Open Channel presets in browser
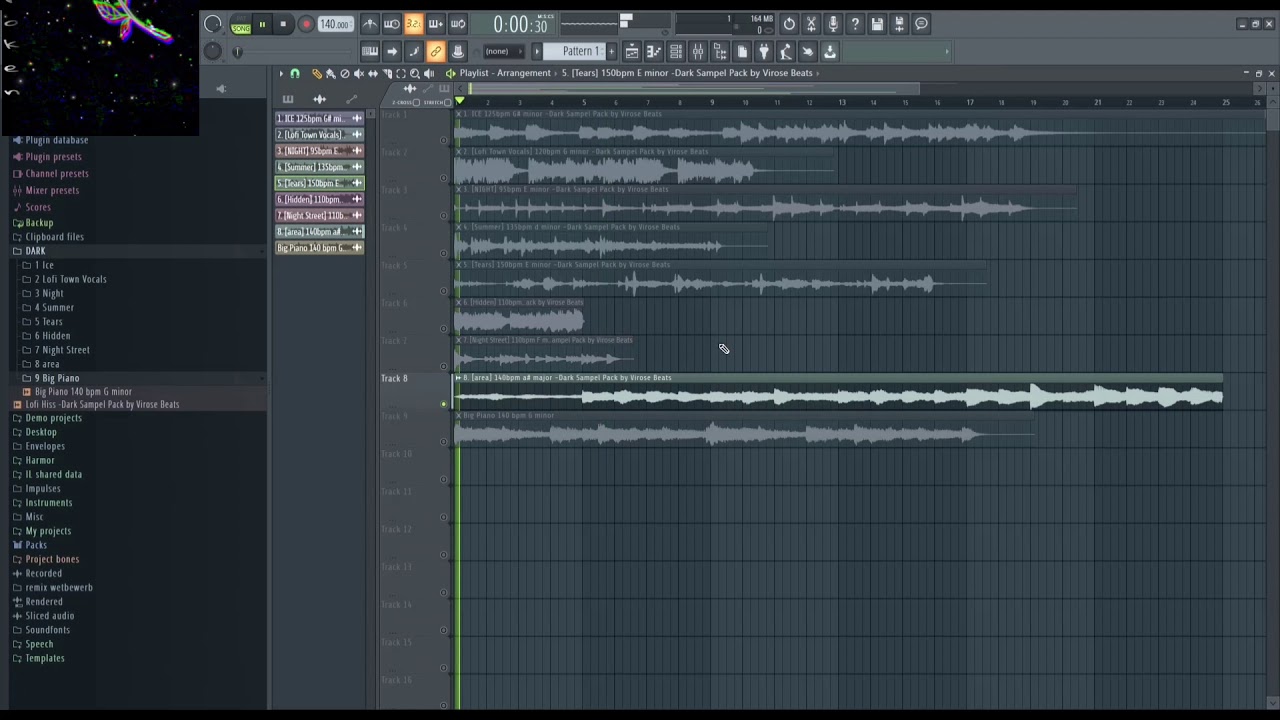Image resolution: width=1280 pixels, height=720 pixels. coord(57,174)
